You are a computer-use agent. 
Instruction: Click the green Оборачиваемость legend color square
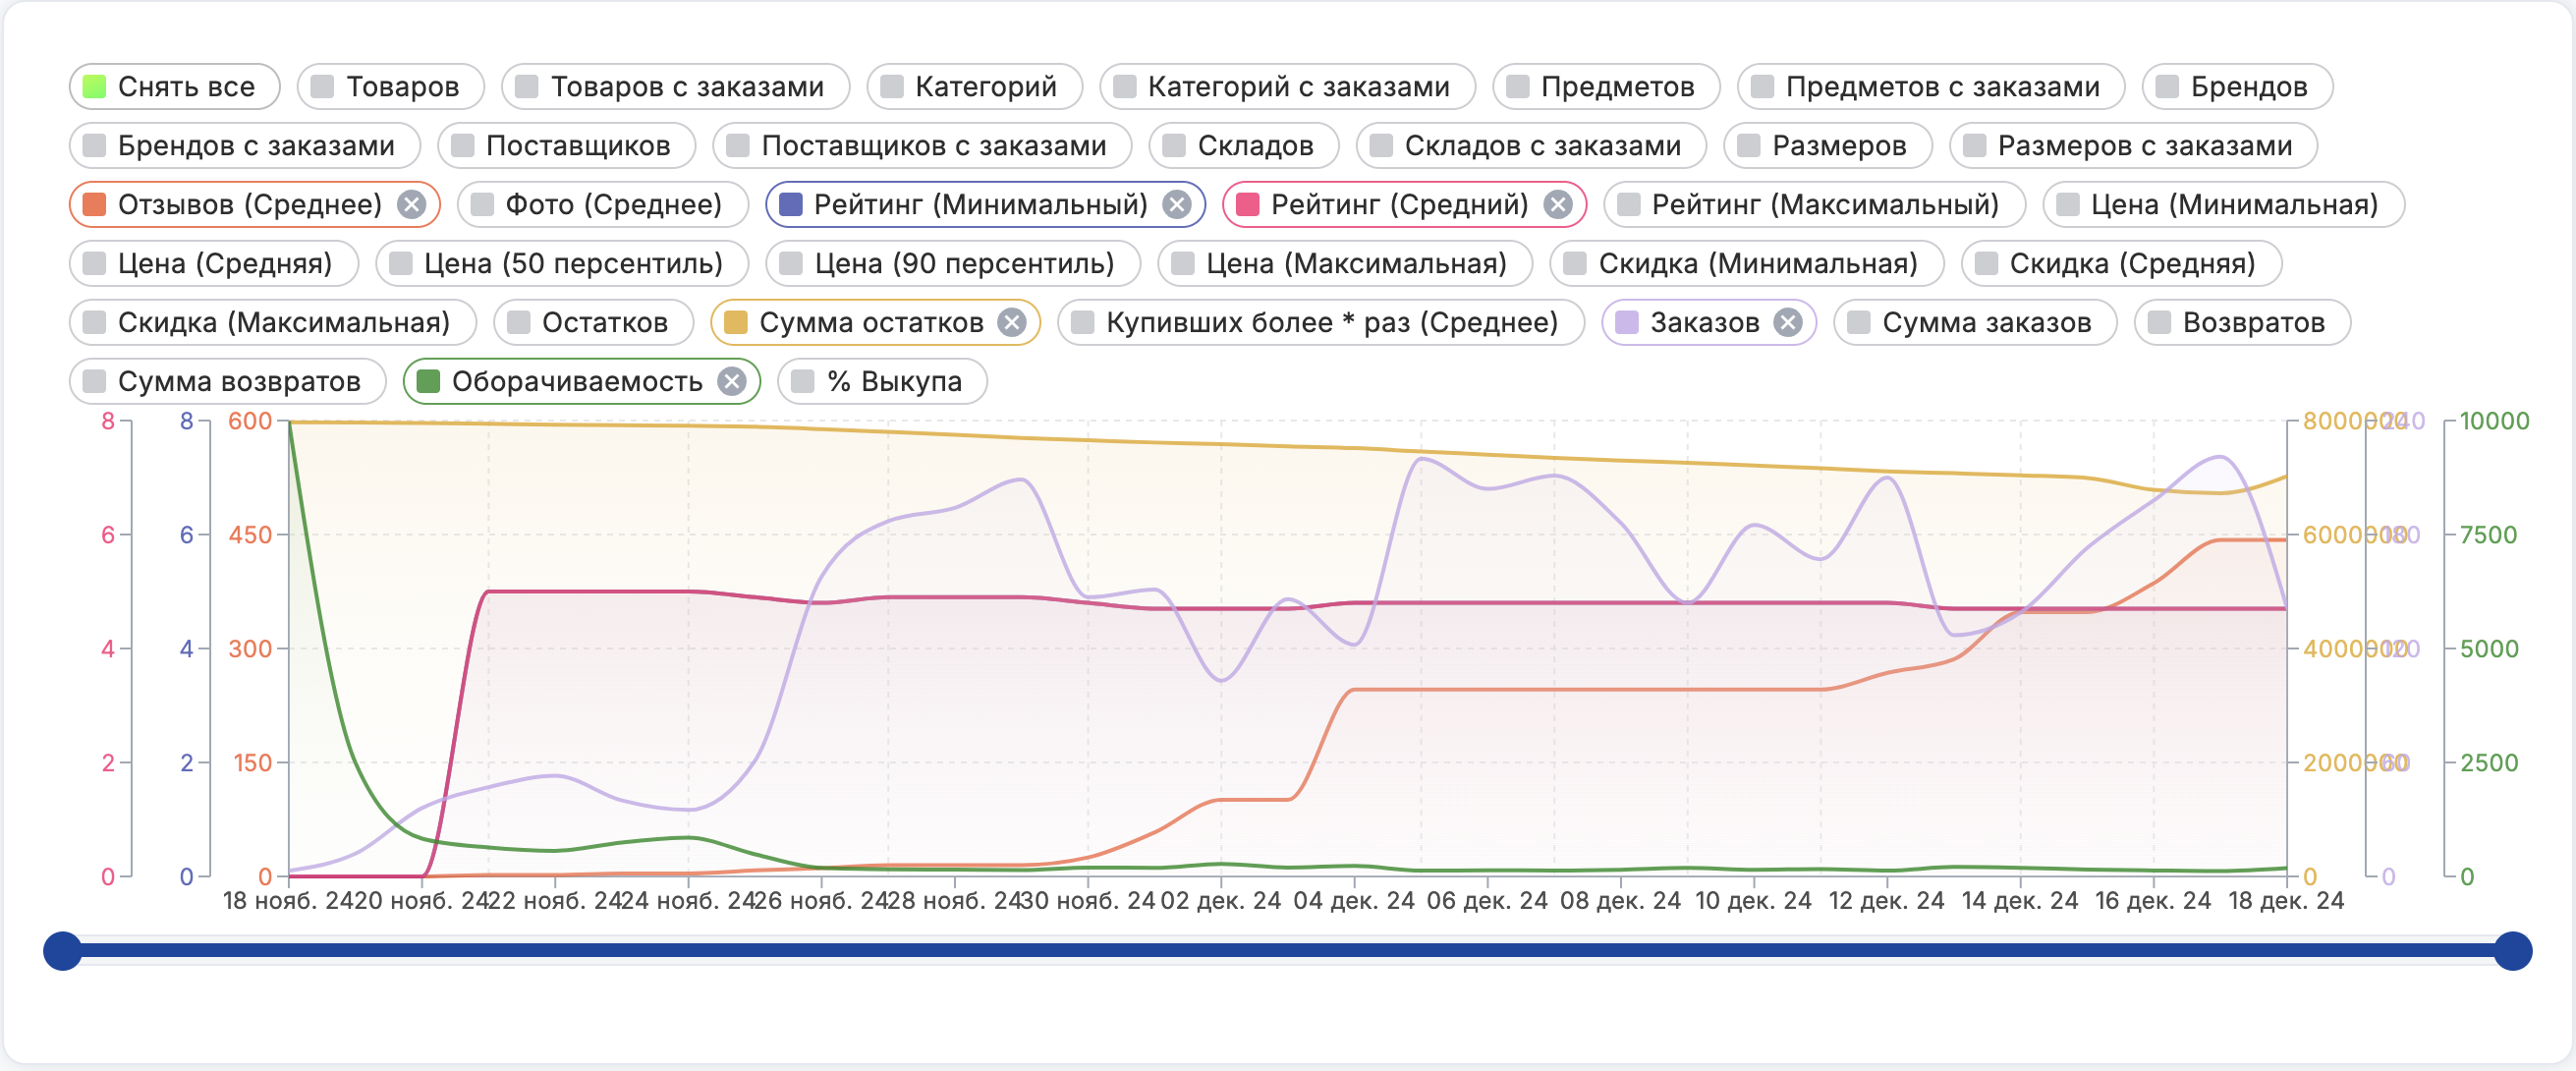(x=428, y=382)
